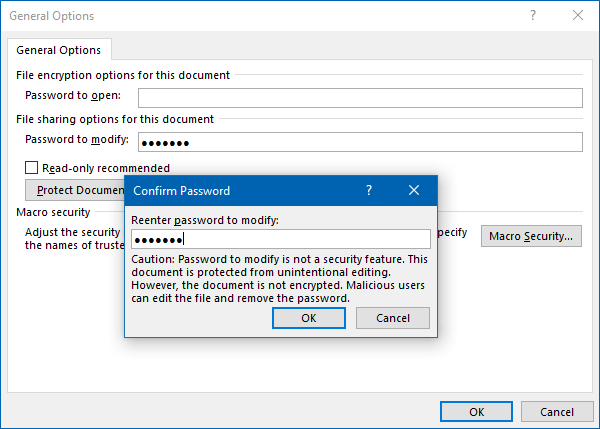Confirm General Options with bottom OK button
Image resolution: width=600 pixels, height=429 pixels.
pyautogui.click(x=476, y=412)
